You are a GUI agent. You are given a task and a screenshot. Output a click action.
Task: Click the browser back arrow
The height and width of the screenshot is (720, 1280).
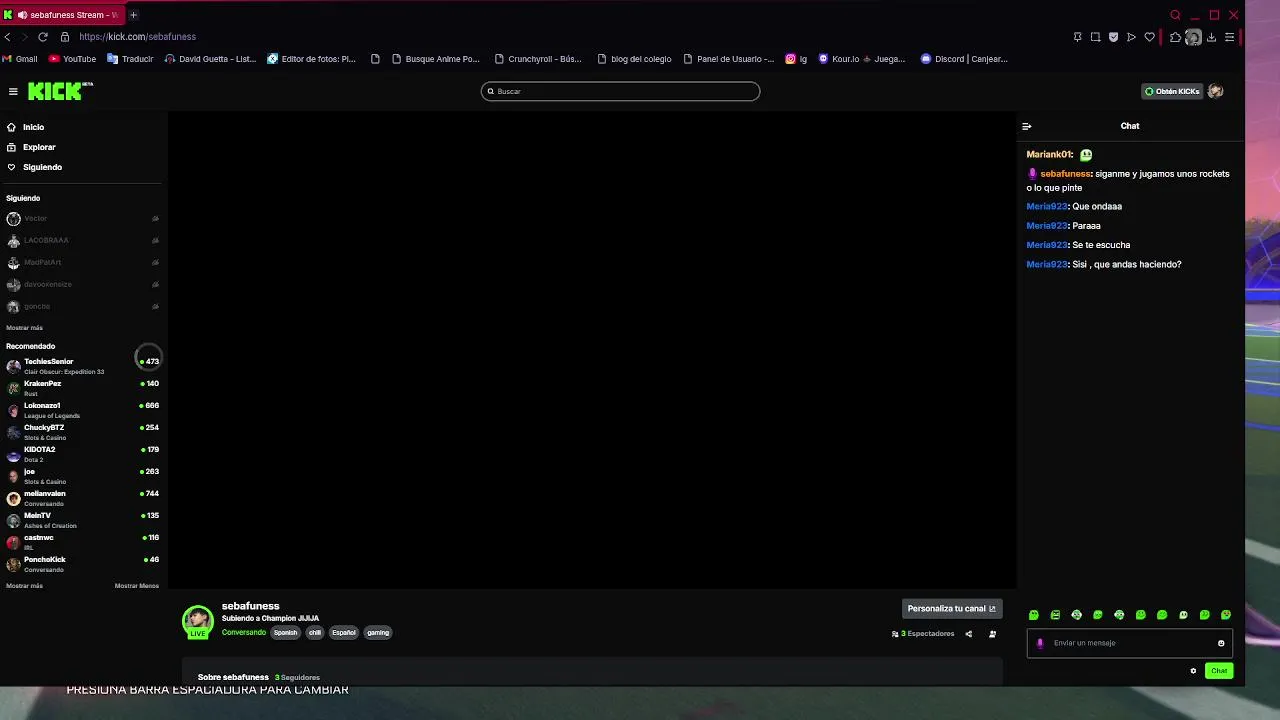[x=8, y=37]
